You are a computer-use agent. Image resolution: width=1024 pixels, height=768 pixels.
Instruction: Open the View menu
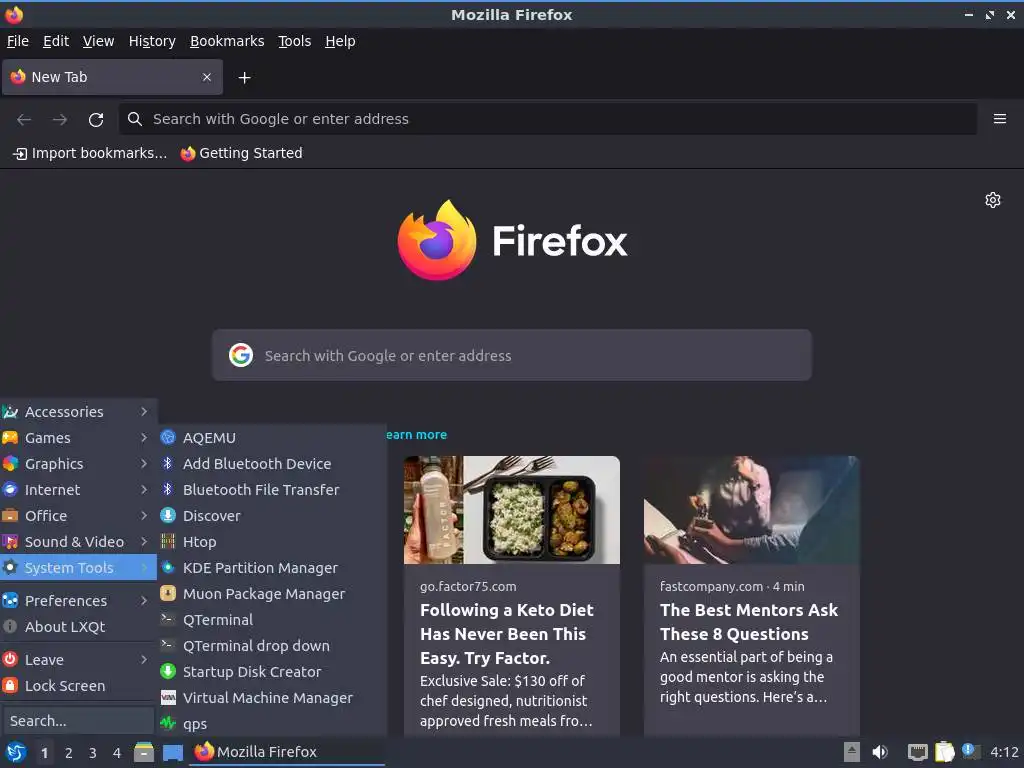coord(99,41)
